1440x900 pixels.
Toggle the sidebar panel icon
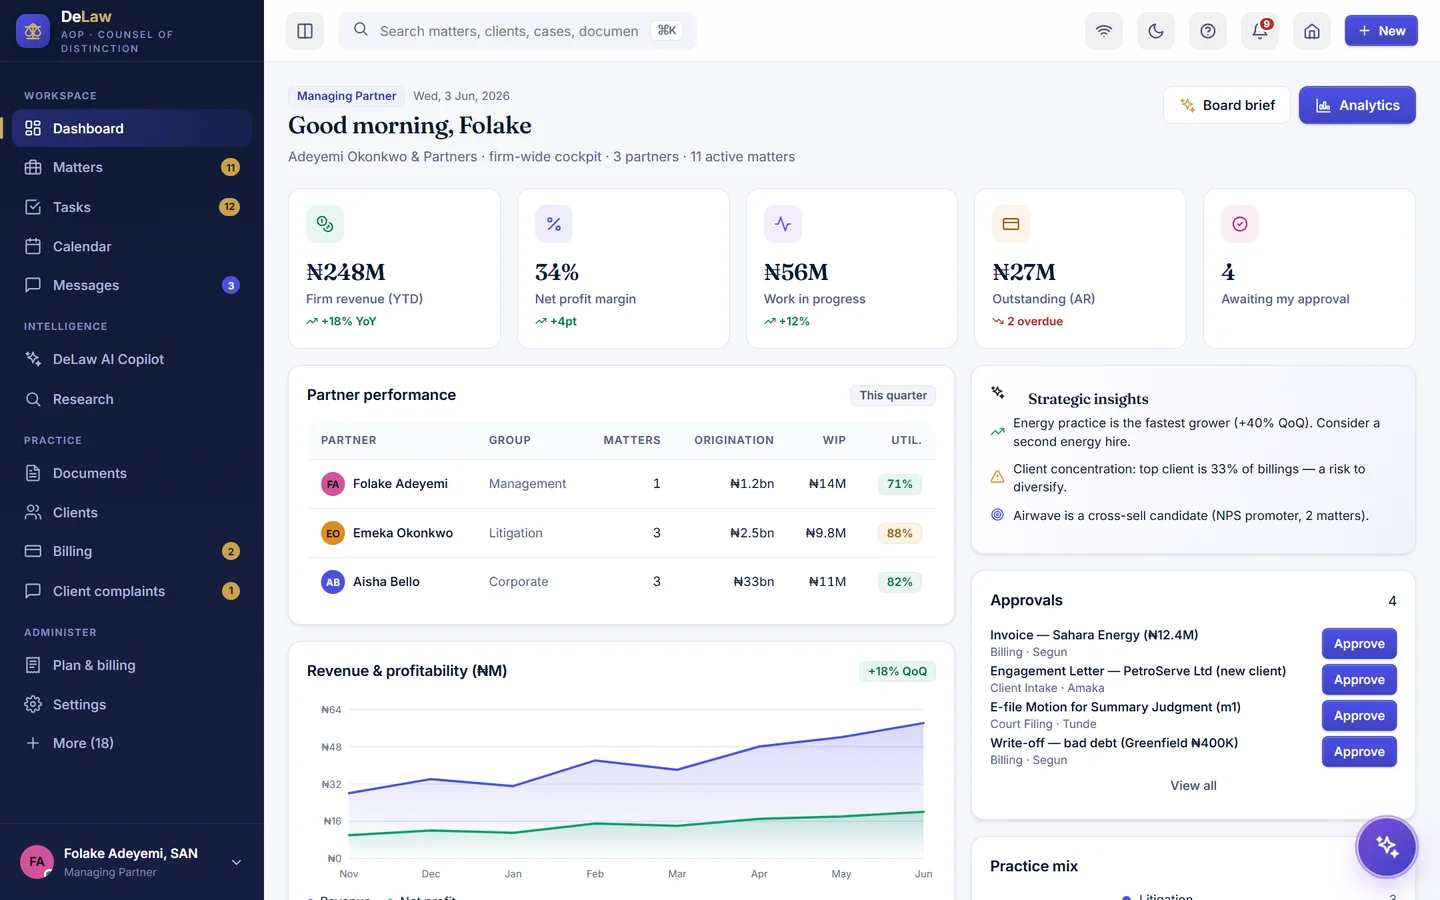pos(305,31)
